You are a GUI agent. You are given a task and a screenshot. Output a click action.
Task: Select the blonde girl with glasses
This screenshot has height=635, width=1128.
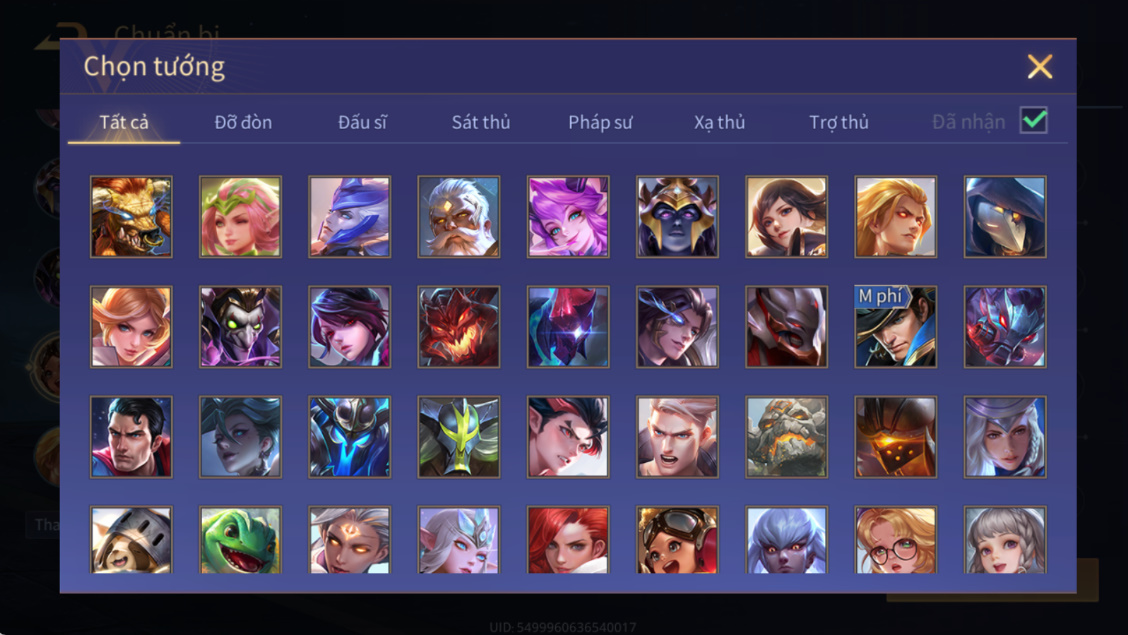896,540
